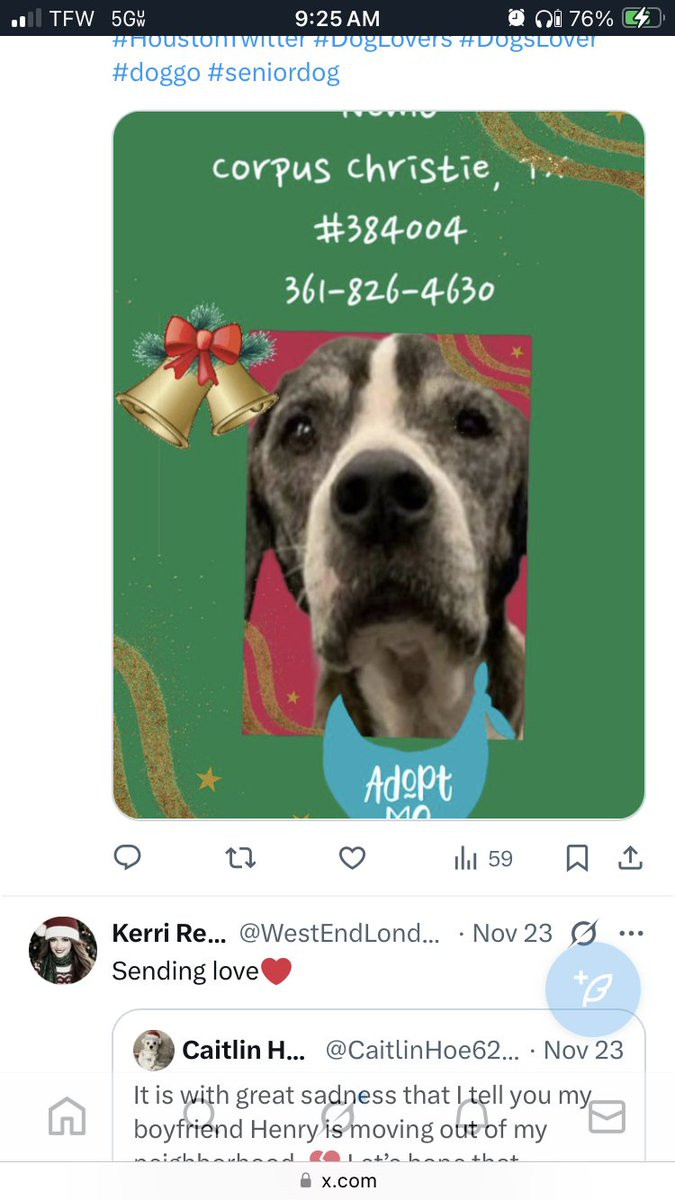Open Kerri's Santa-hat profile avatar
Screen dimensions: 675x1200
click(x=63, y=950)
